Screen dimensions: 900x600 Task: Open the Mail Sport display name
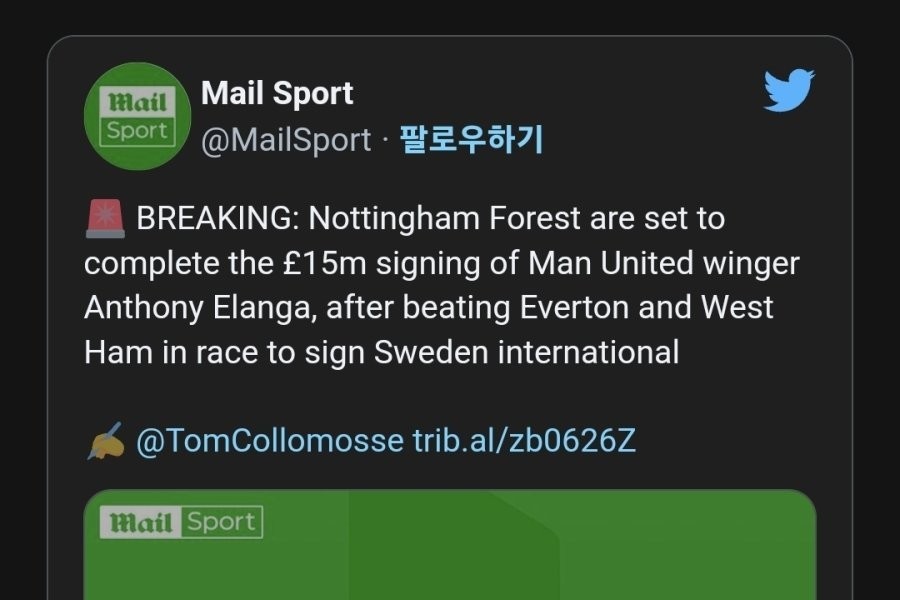tap(277, 94)
